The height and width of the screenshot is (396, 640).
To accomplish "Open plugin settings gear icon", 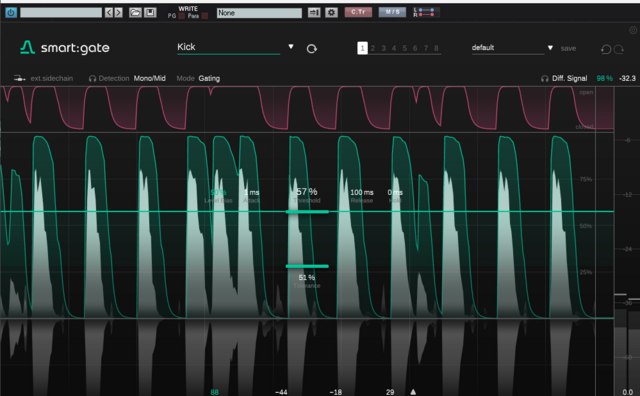I will (331, 13).
